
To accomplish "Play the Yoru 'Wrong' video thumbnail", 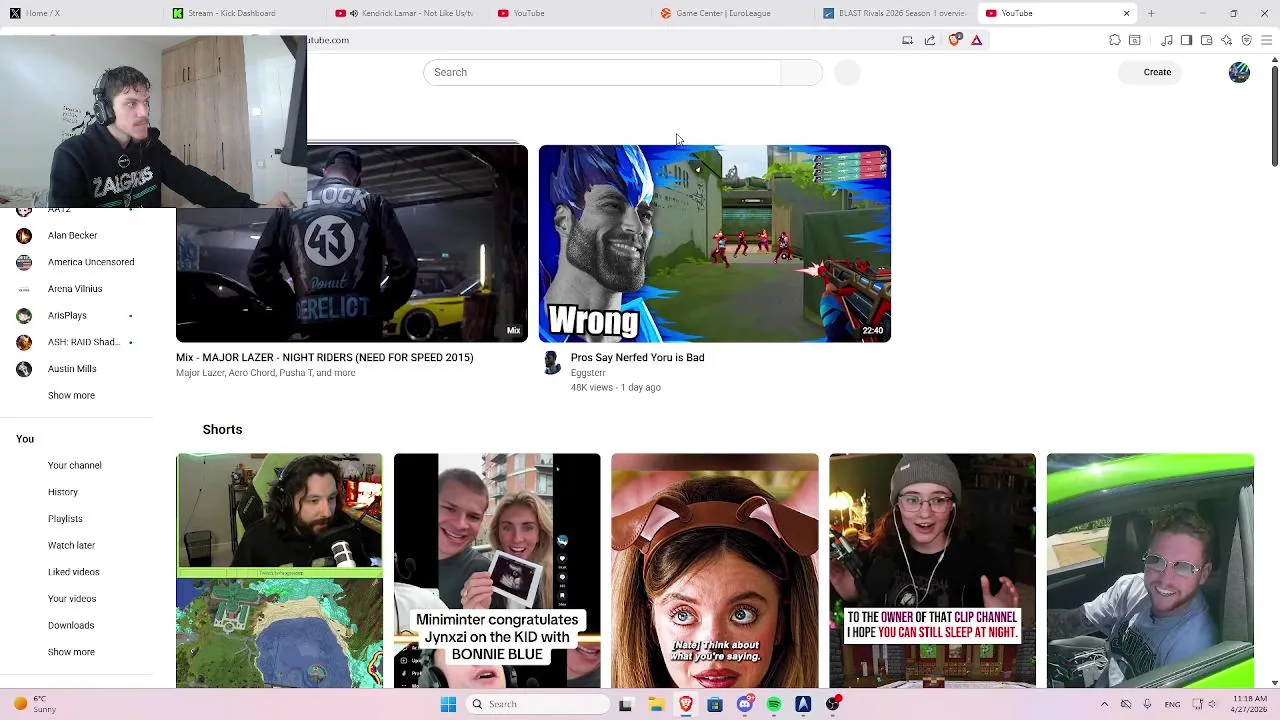I will [715, 244].
